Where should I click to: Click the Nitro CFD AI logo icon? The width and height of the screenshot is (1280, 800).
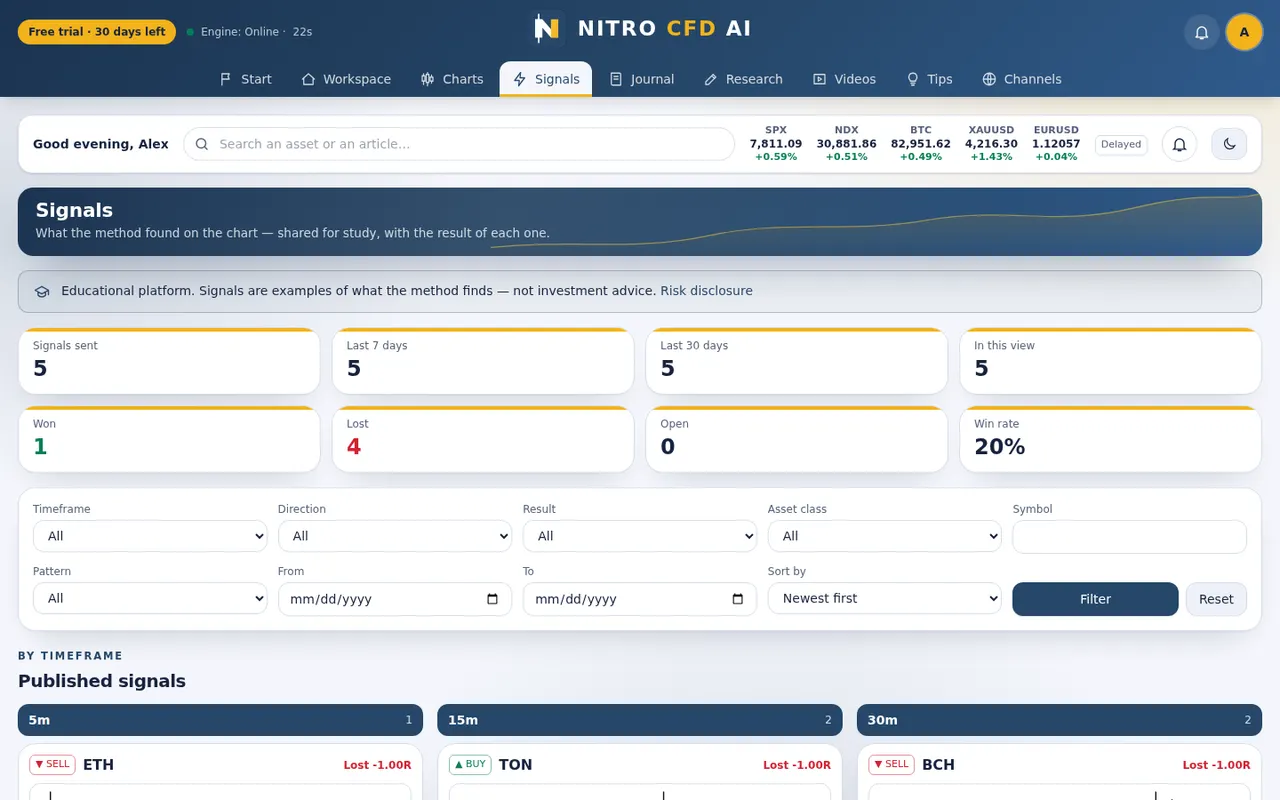point(547,29)
